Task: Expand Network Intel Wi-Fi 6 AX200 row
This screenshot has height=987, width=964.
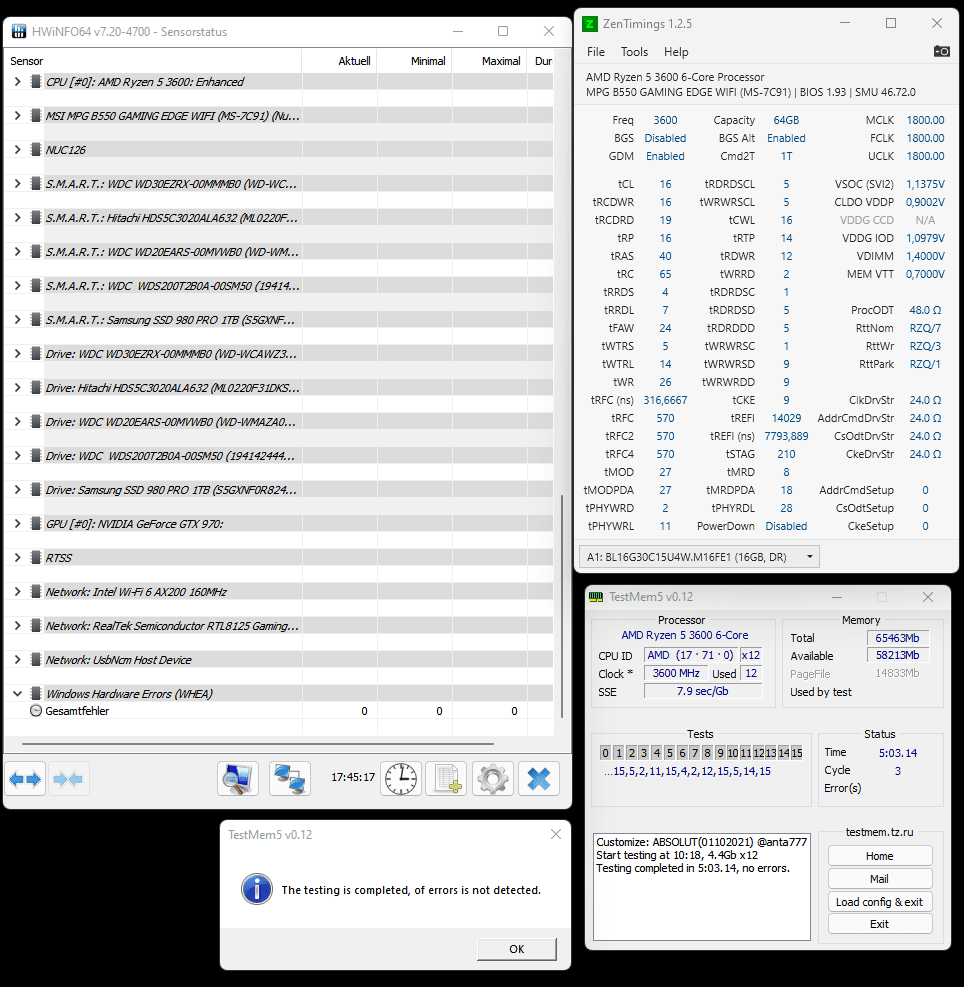Action: 18,591
